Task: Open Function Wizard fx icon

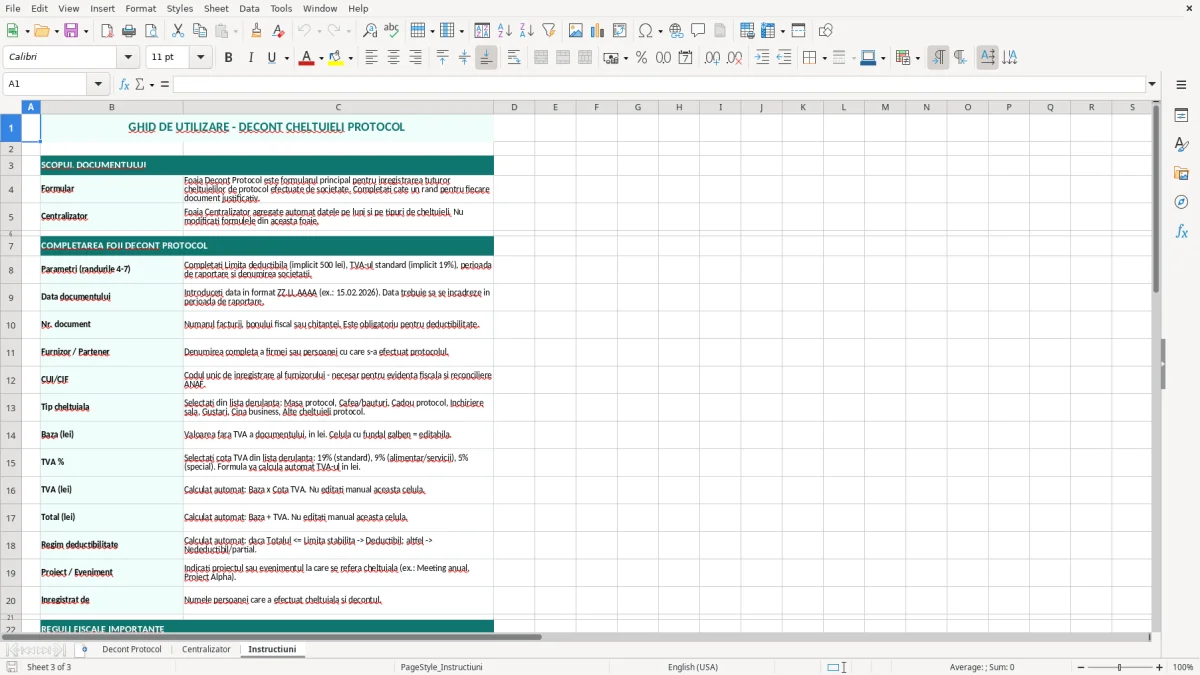Action: [x=124, y=84]
